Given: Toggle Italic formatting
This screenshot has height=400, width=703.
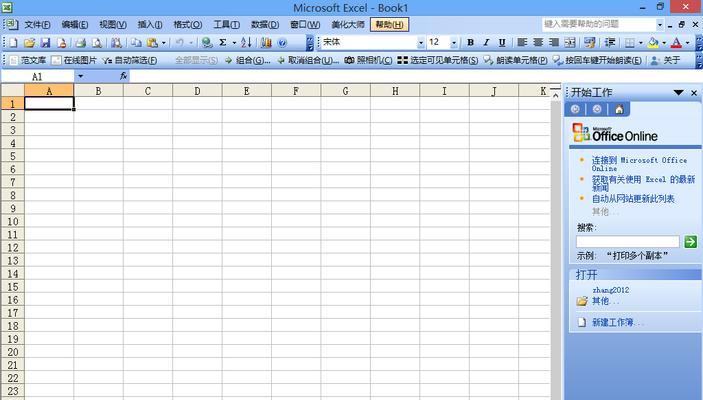Looking at the screenshot, I should pos(486,43).
